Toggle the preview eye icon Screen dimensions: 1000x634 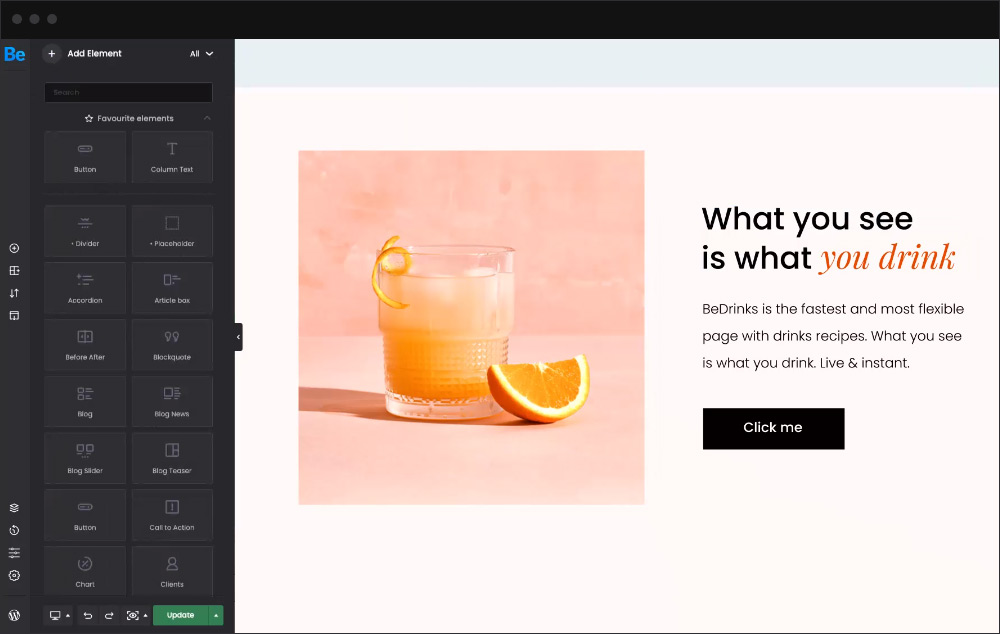click(x=132, y=616)
